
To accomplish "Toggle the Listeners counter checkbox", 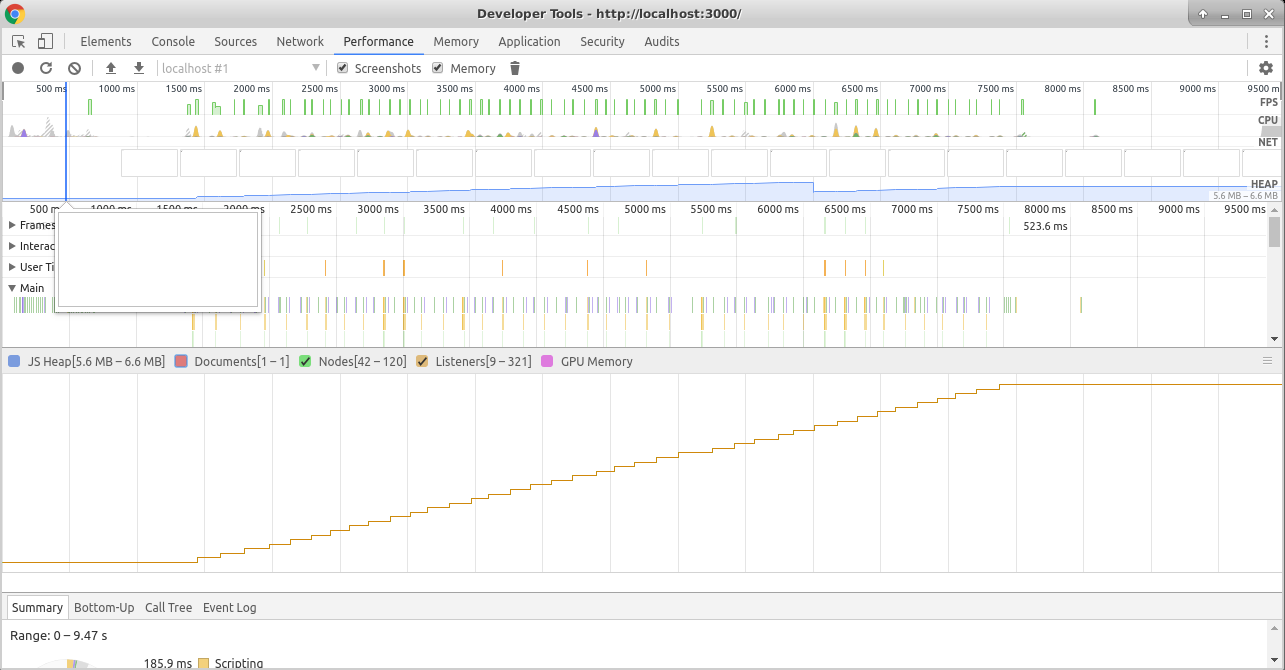I will (x=422, y=361).
